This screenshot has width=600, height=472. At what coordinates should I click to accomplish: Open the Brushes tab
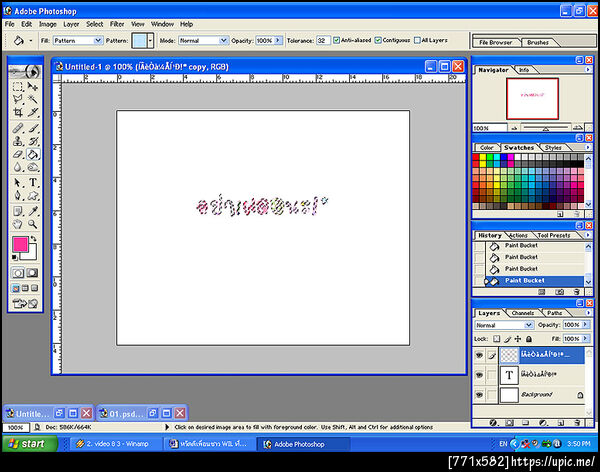pos(538,42)
